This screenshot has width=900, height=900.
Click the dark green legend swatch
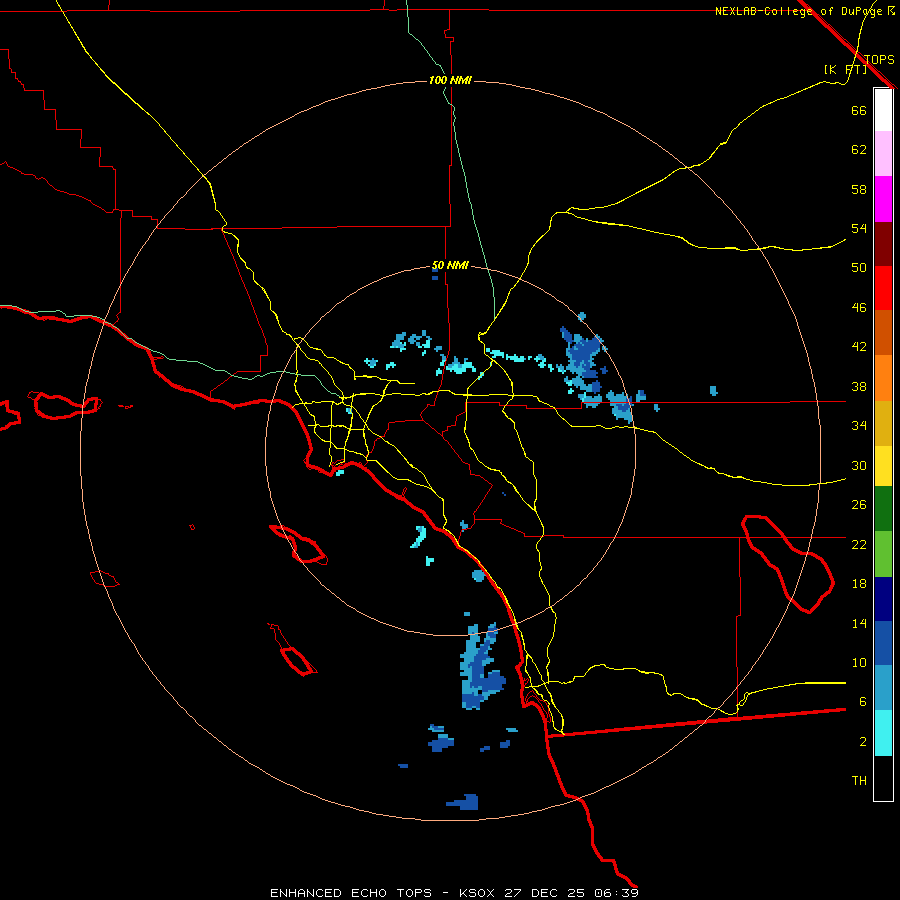pyautogui.click(x=883, y=509)
